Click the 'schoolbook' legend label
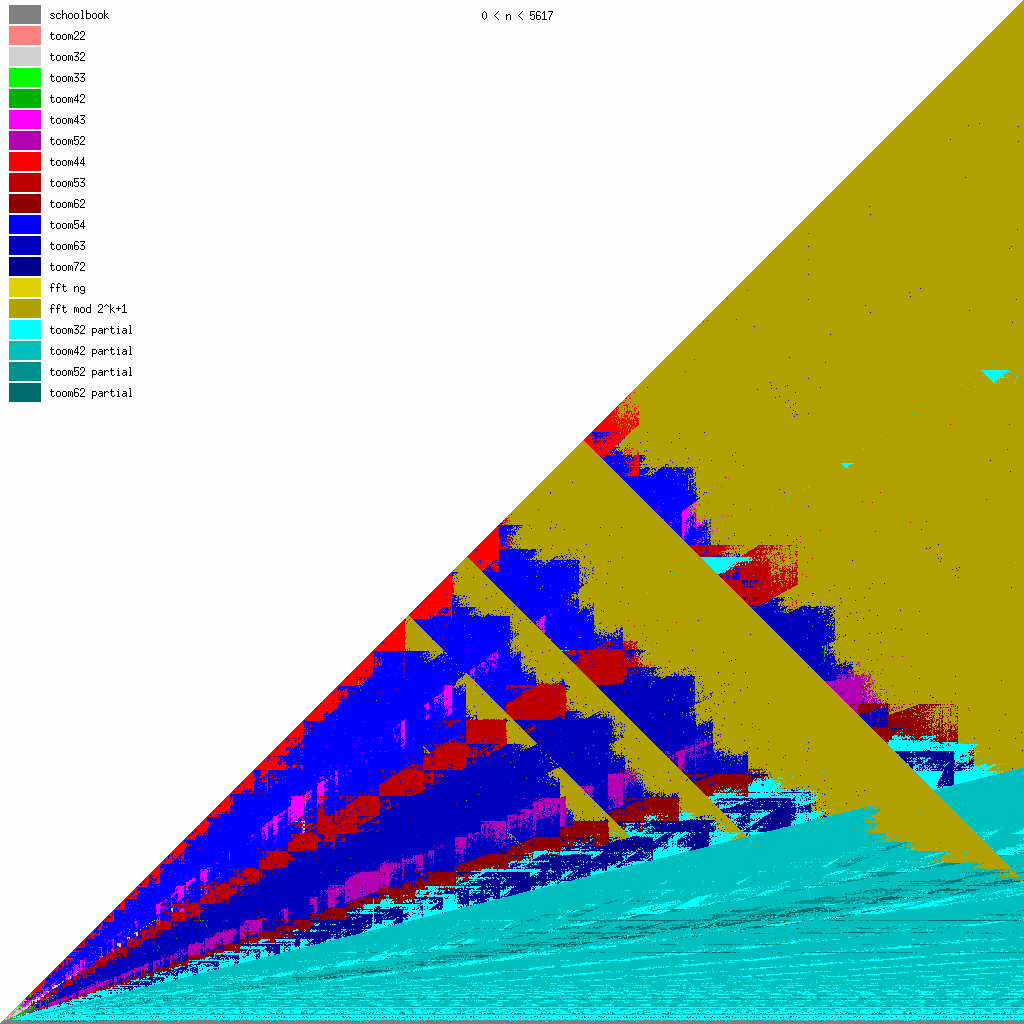 [x=79, y=15]
